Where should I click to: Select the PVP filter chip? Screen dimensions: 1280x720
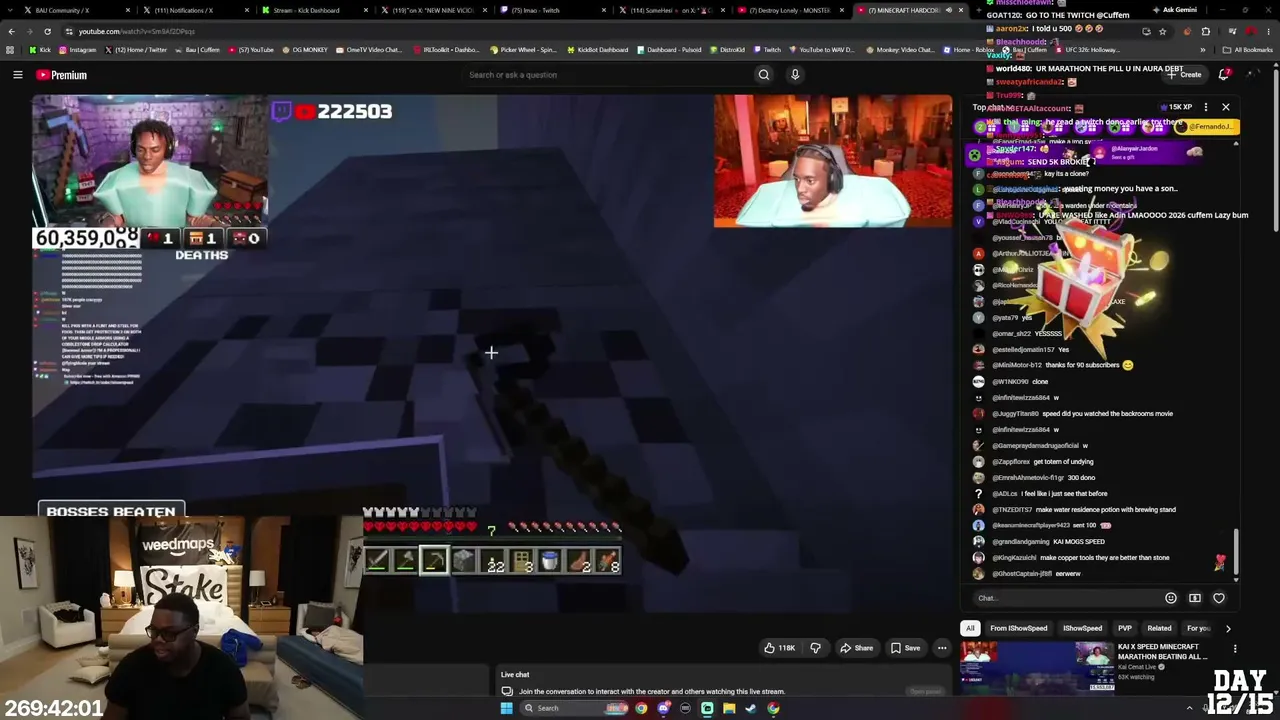click(x=1125, y=628)
